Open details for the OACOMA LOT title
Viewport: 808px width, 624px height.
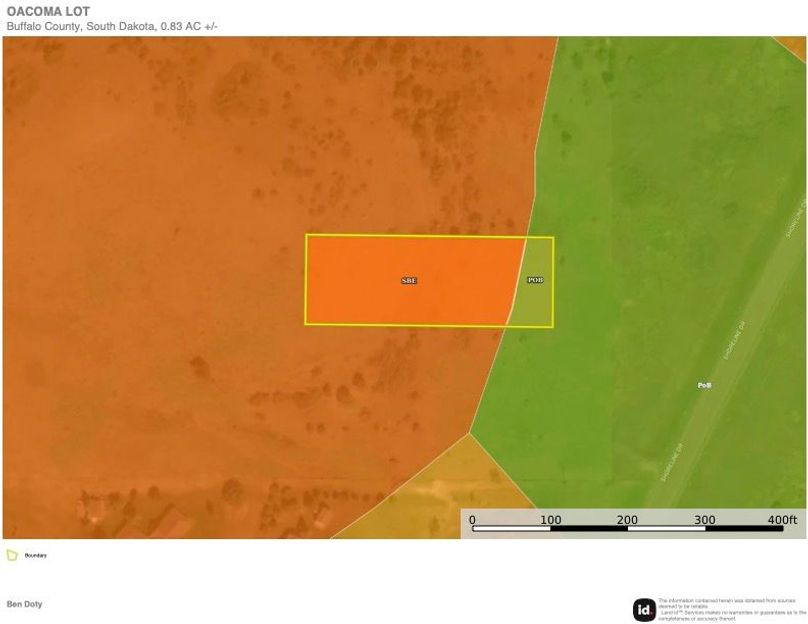point(49,12)
